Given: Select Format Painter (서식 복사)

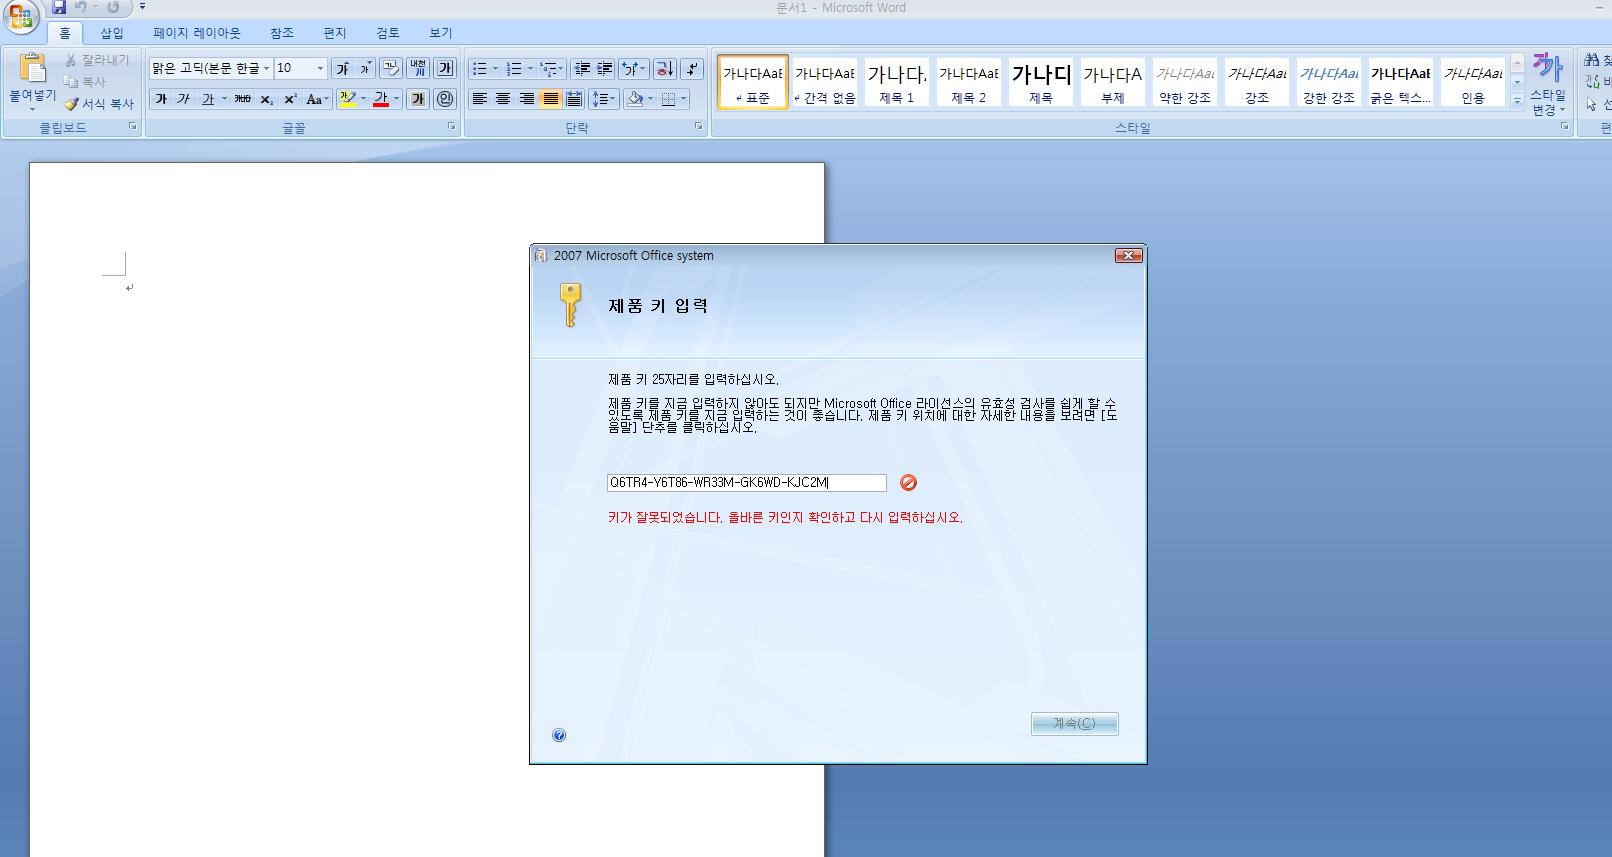Looking at the screenshot, I should coord(99,104).
